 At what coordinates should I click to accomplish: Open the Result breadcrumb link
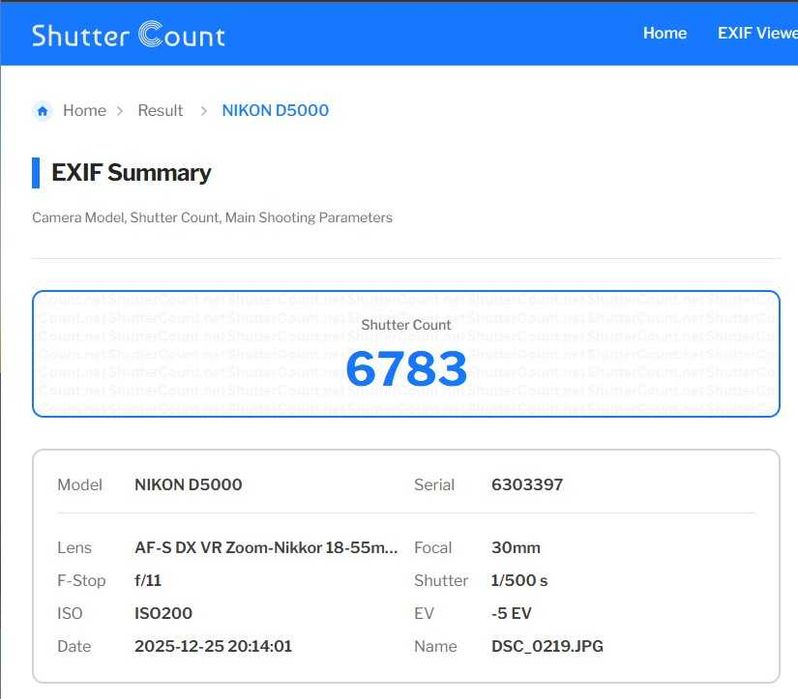pos(160,110)
